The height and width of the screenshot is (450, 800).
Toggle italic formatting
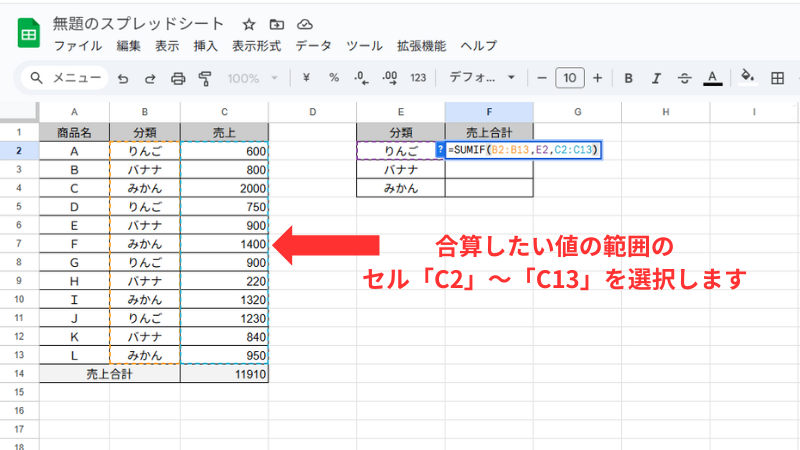(656, 79)
